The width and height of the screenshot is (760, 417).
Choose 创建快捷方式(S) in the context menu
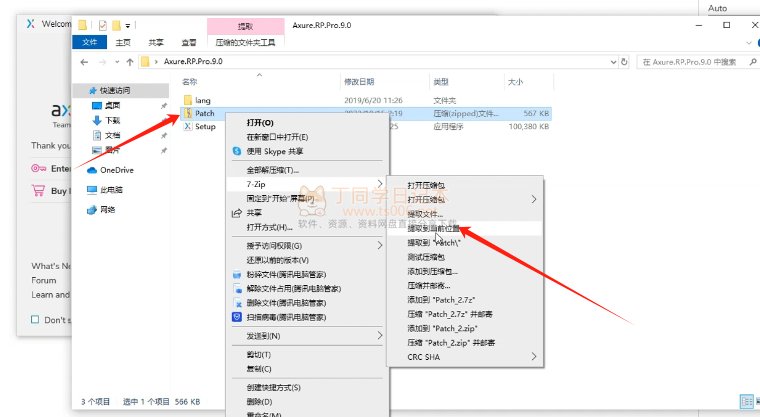point(273,388)
